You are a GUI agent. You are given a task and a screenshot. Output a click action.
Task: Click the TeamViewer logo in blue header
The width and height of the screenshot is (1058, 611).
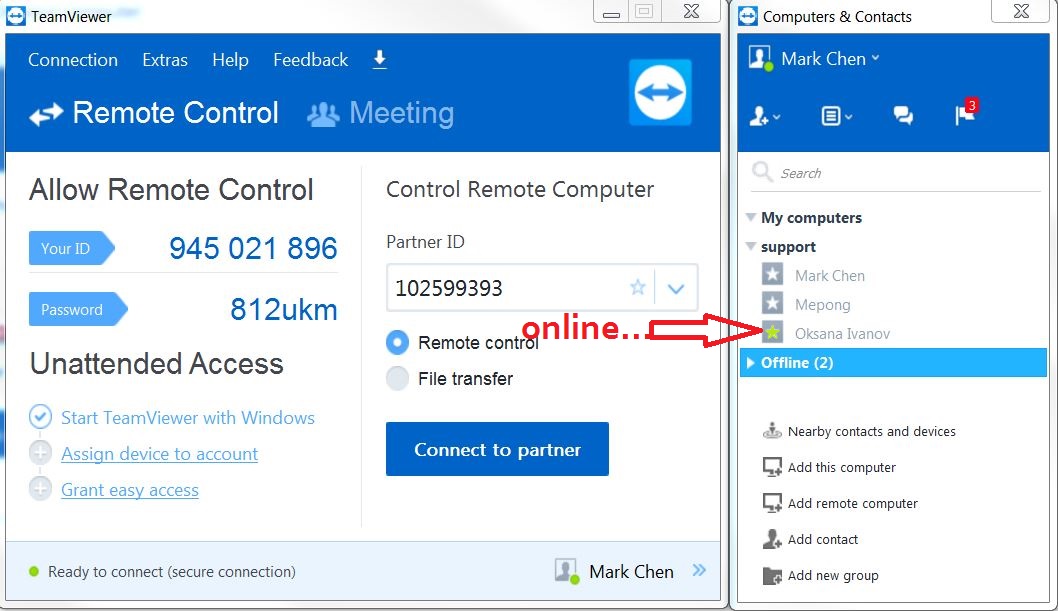pos(660,92)
